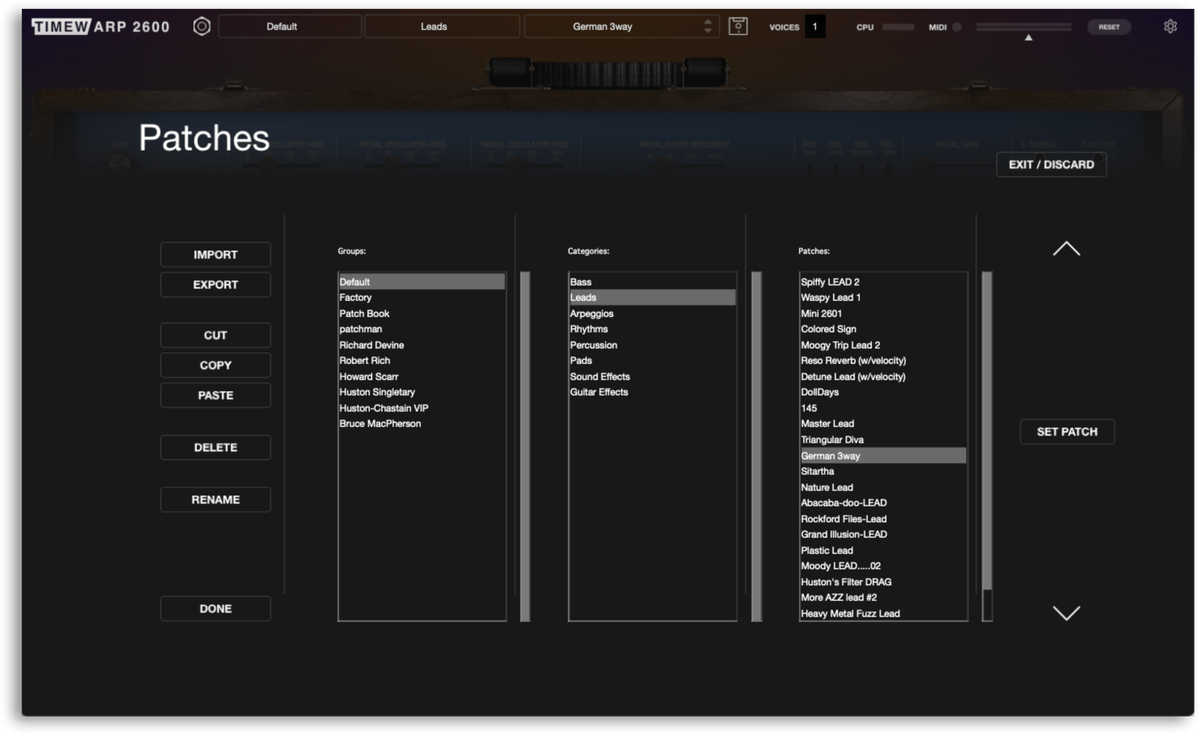This screenshot has height=735, width=1200.
Task: Open settings with the gear icon
Action: click(1170, 27)
